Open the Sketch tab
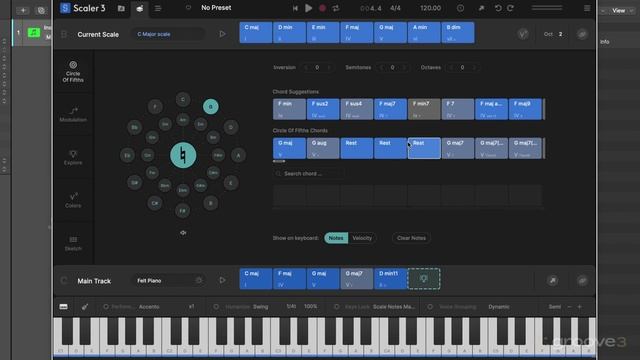Viewport: 640px width, 360px height. [73, 243]
